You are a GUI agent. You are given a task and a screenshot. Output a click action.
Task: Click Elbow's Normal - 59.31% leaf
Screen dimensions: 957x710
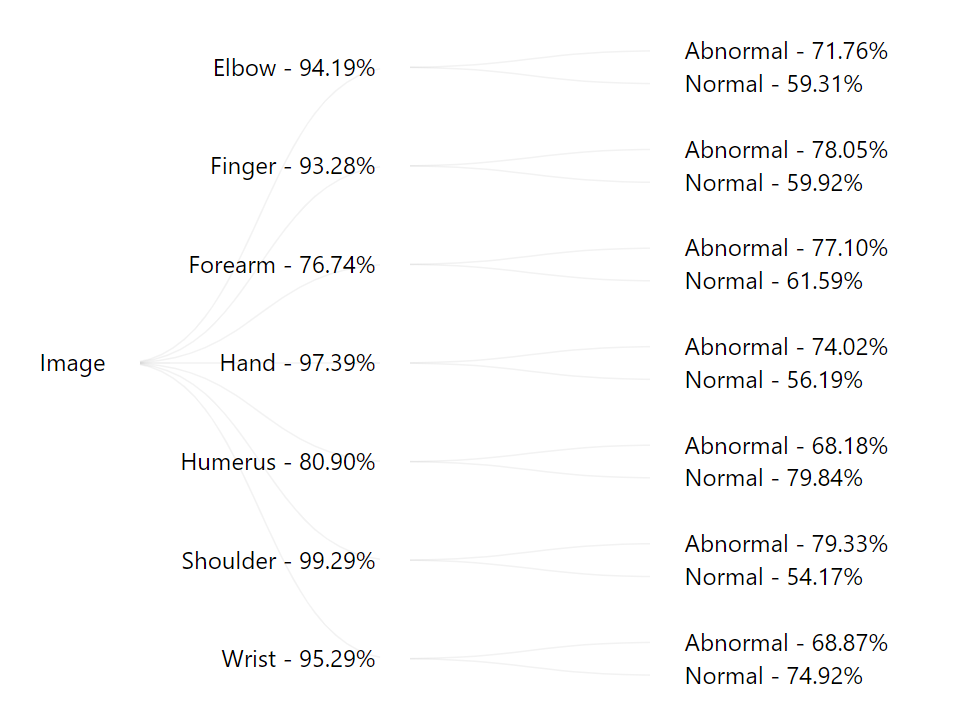tap(774, 84)
